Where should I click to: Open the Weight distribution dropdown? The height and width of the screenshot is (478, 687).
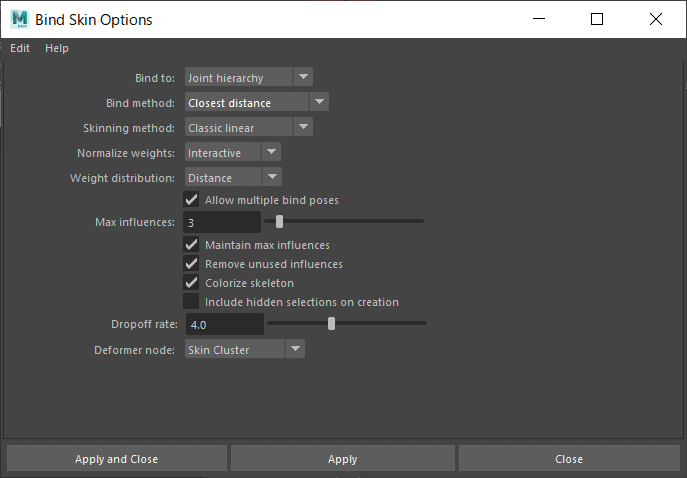[233, 177]
